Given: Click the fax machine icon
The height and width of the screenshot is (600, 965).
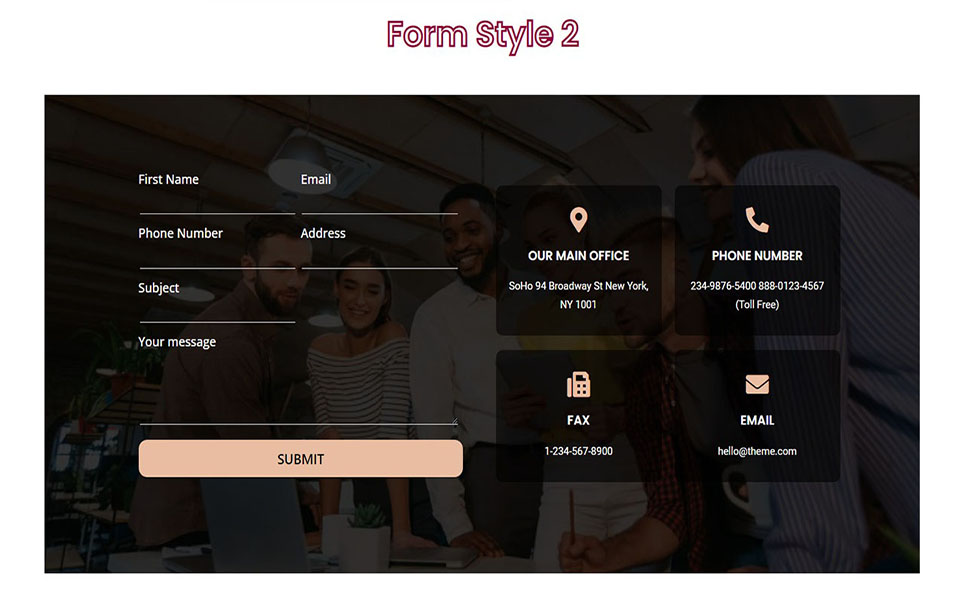Looking at the screenshot, I should tap(578, 385).
